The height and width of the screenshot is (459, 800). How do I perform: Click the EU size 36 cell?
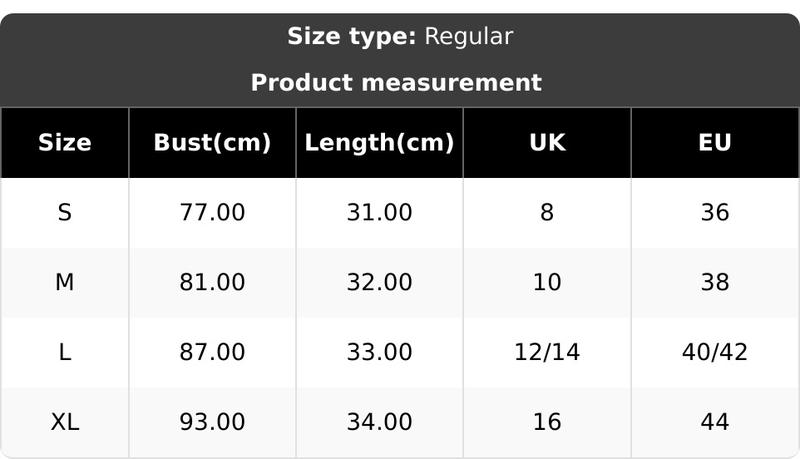[x=715, y=213]
